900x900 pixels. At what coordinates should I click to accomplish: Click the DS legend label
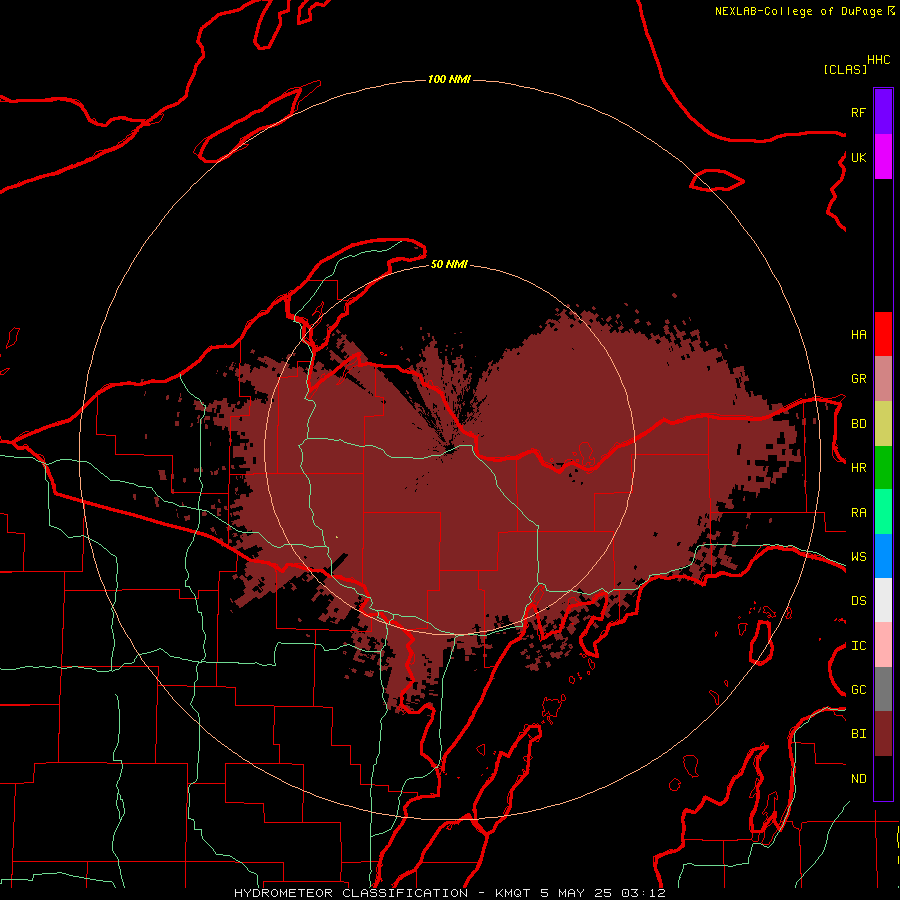(x=859, y=601)
